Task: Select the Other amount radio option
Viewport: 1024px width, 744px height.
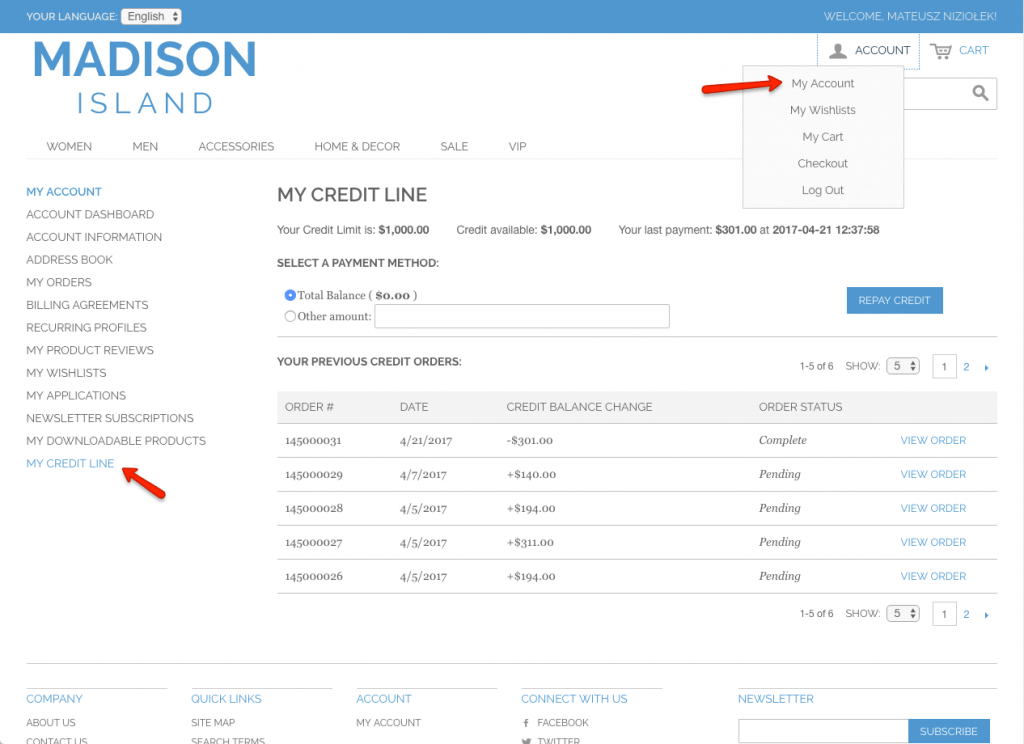Action: click(x=290, y=316)
